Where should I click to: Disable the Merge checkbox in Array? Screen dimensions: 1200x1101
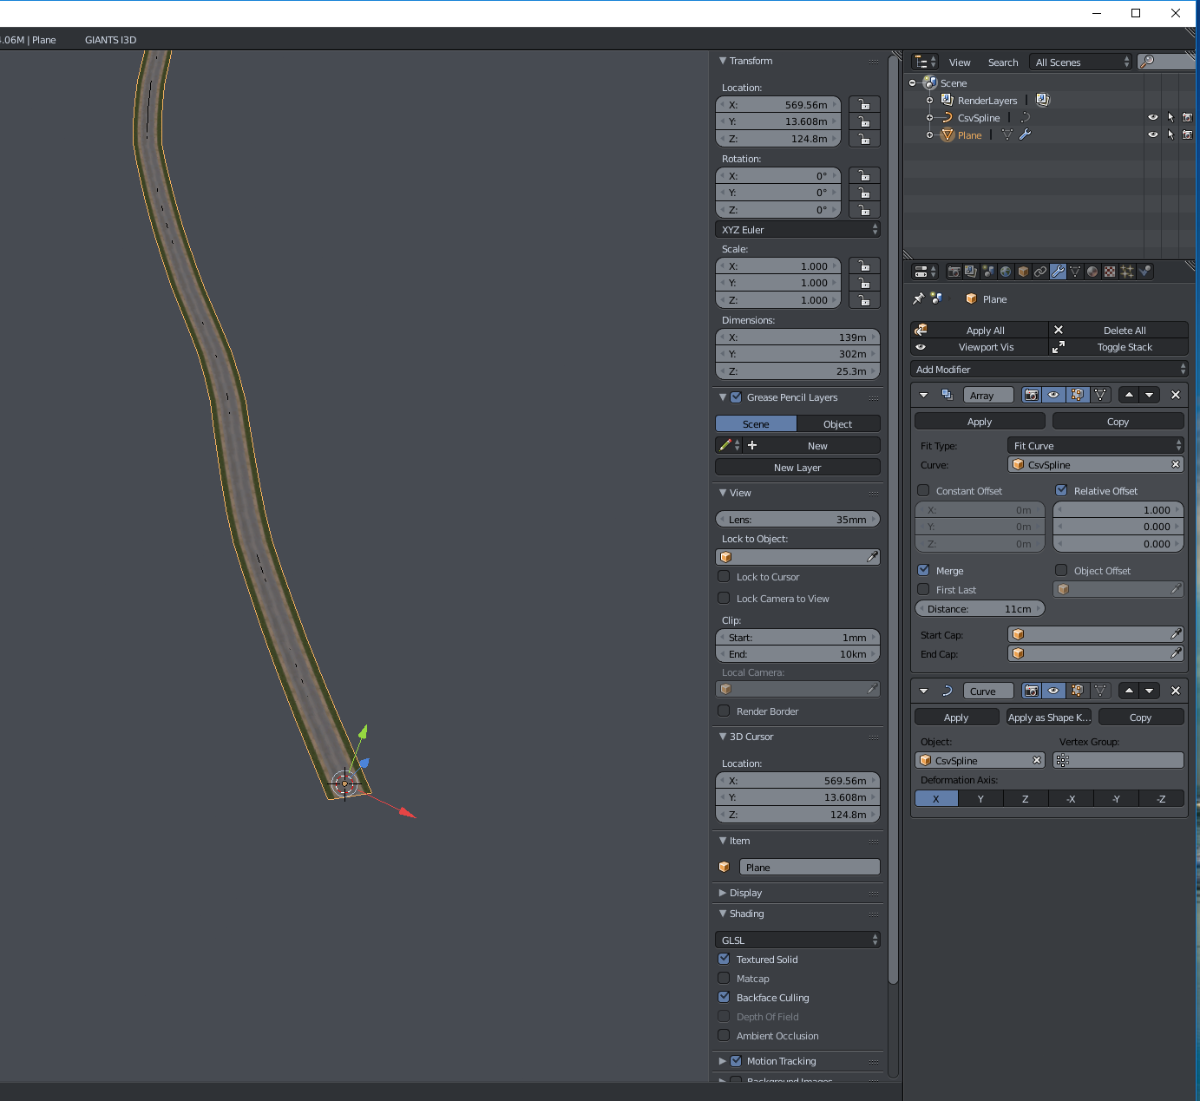coord(923,571)
